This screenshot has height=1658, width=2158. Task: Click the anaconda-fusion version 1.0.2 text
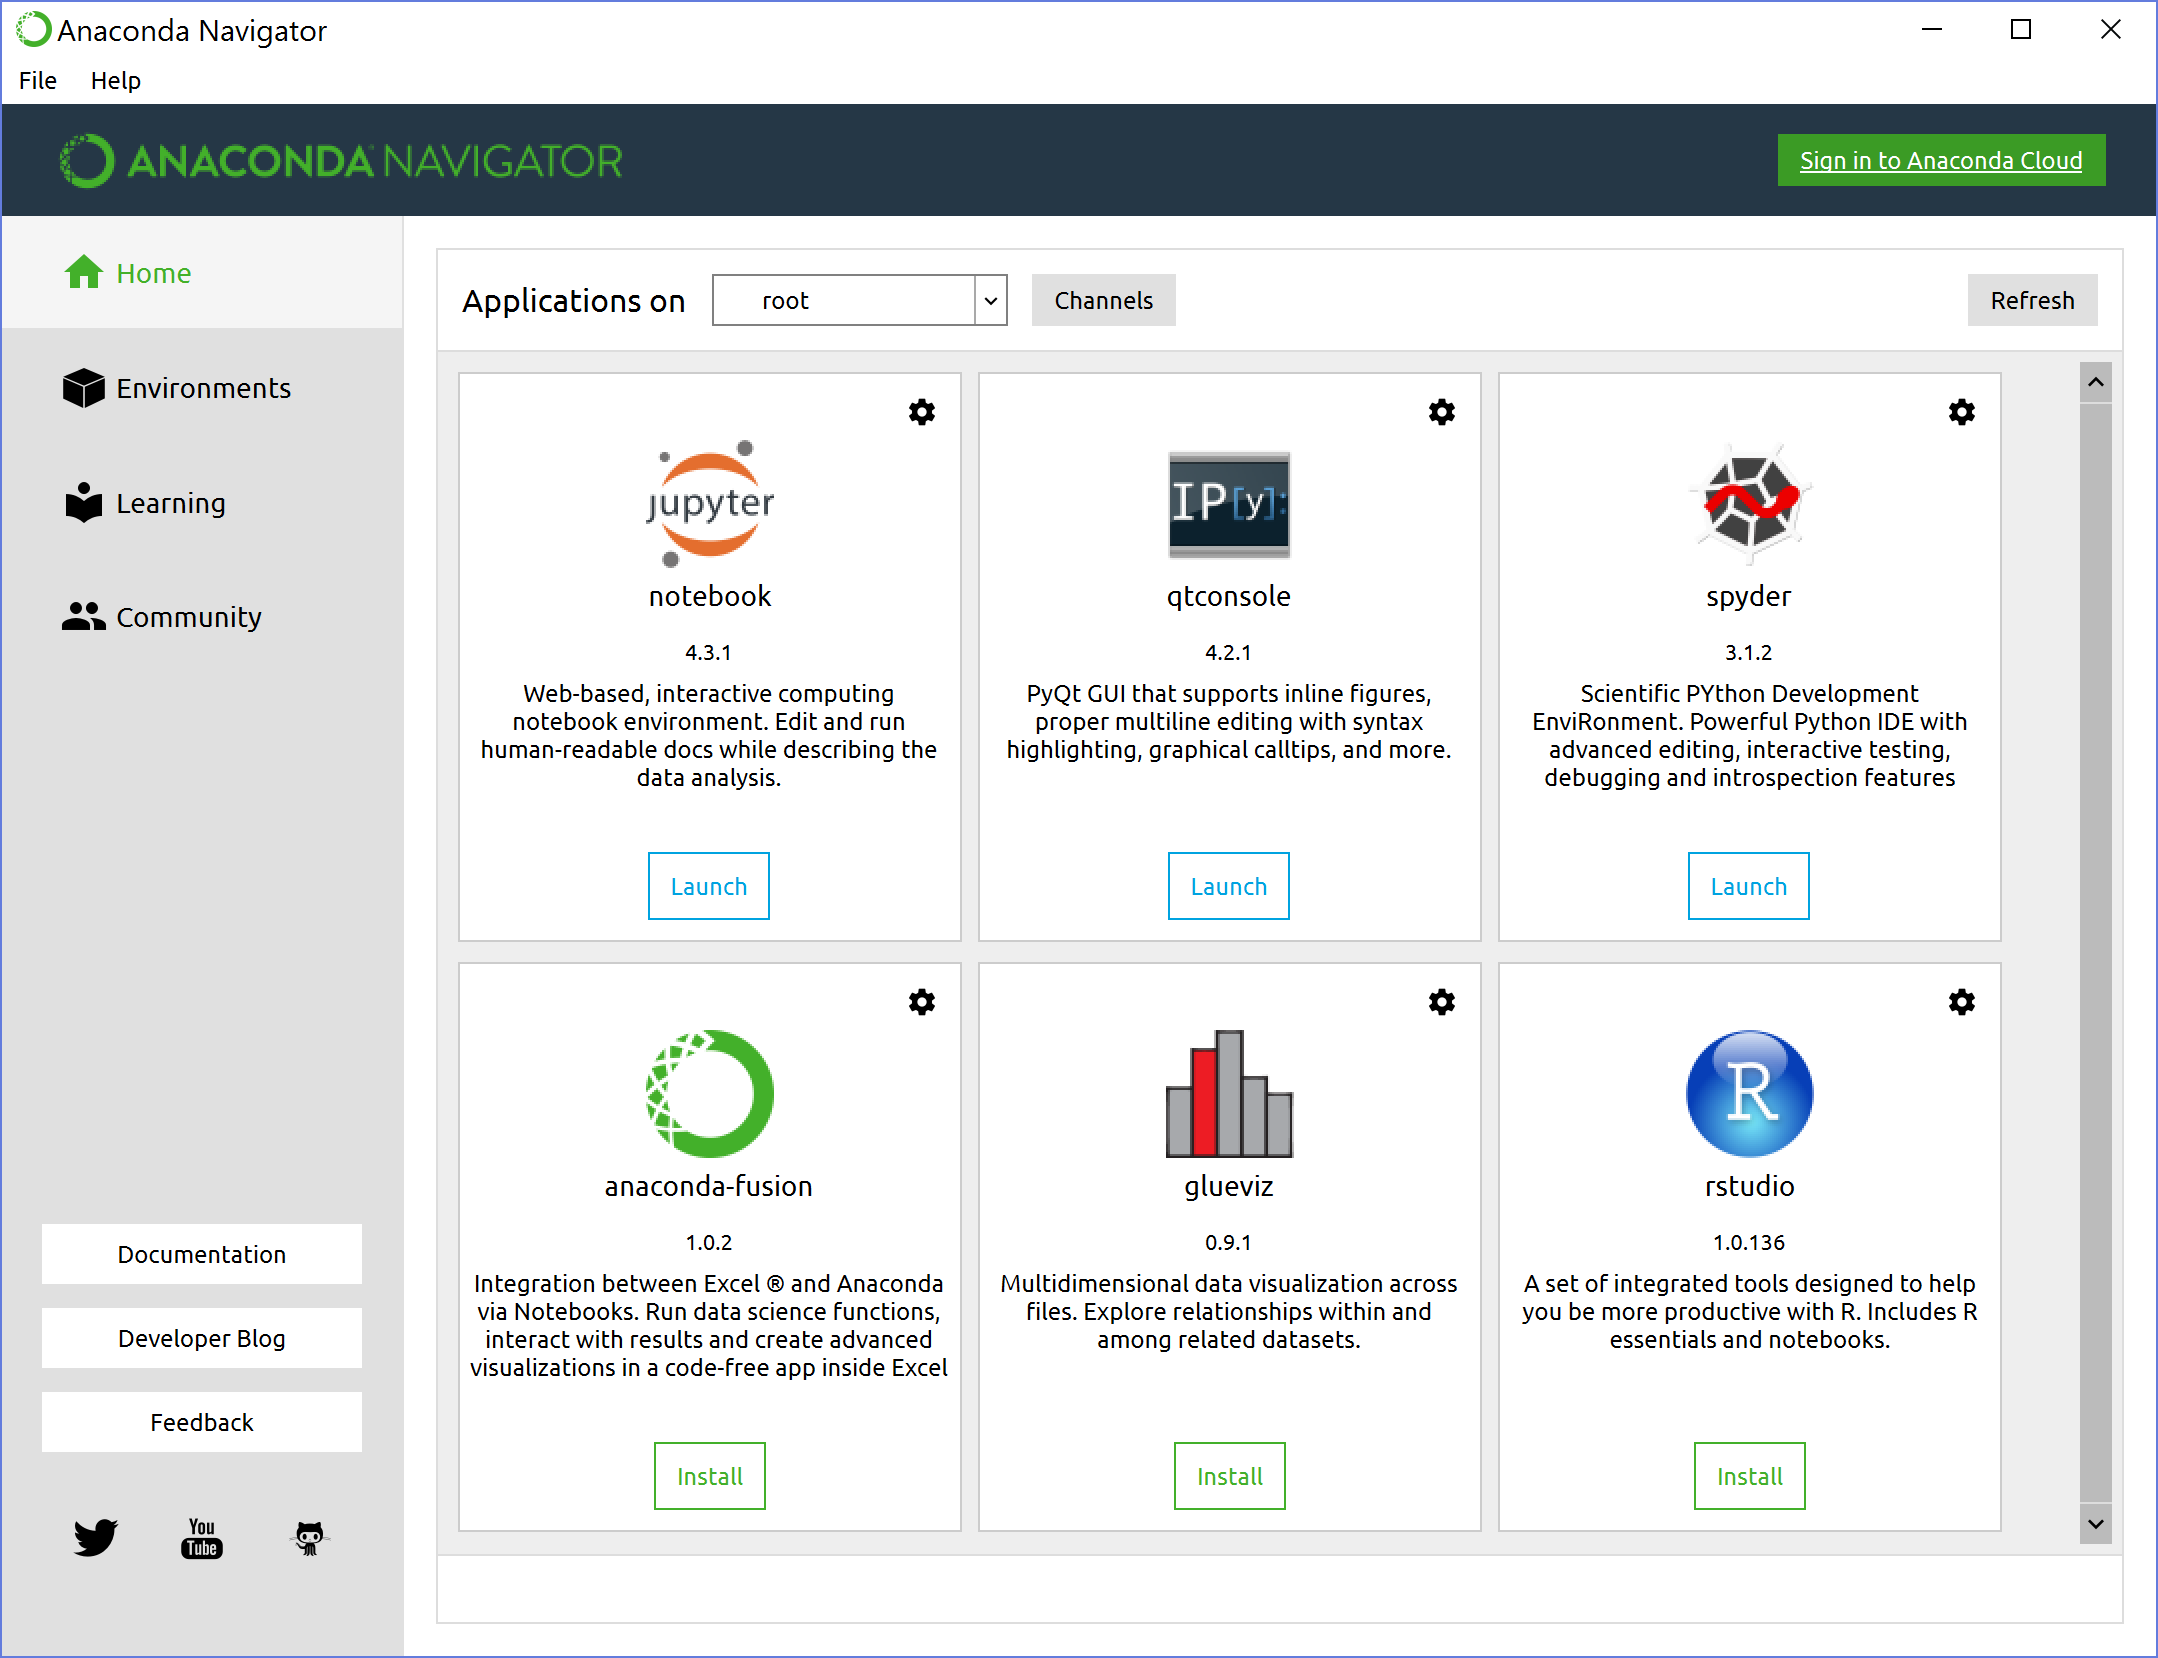708,1242
